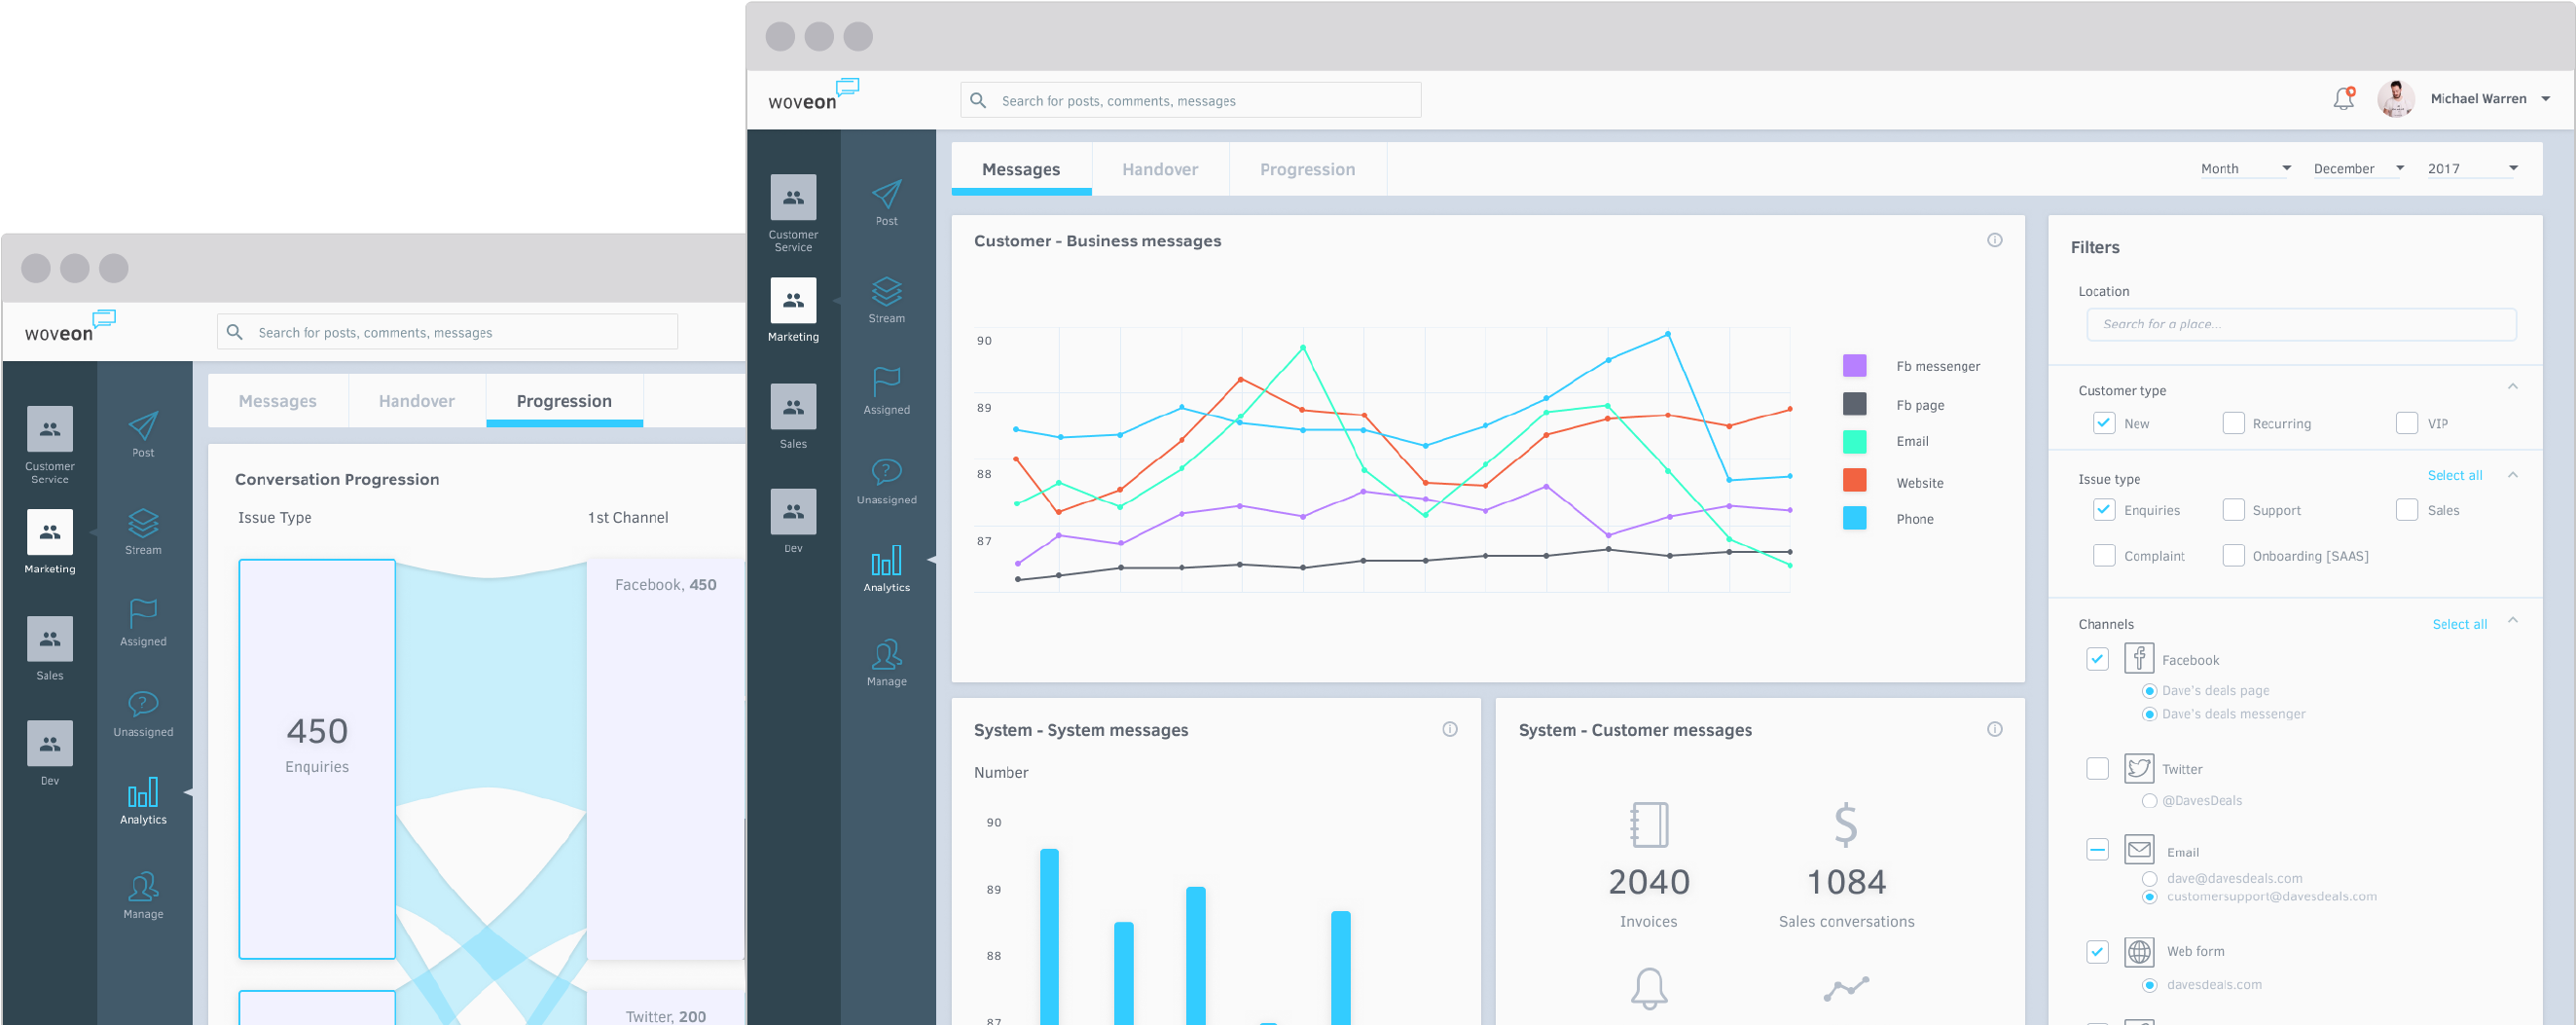Image resolution: width=2576 pixels, height=1025 pixels.
Task: Click the Fb messenger legend color swatch
Action: [x=1856, y=365]
